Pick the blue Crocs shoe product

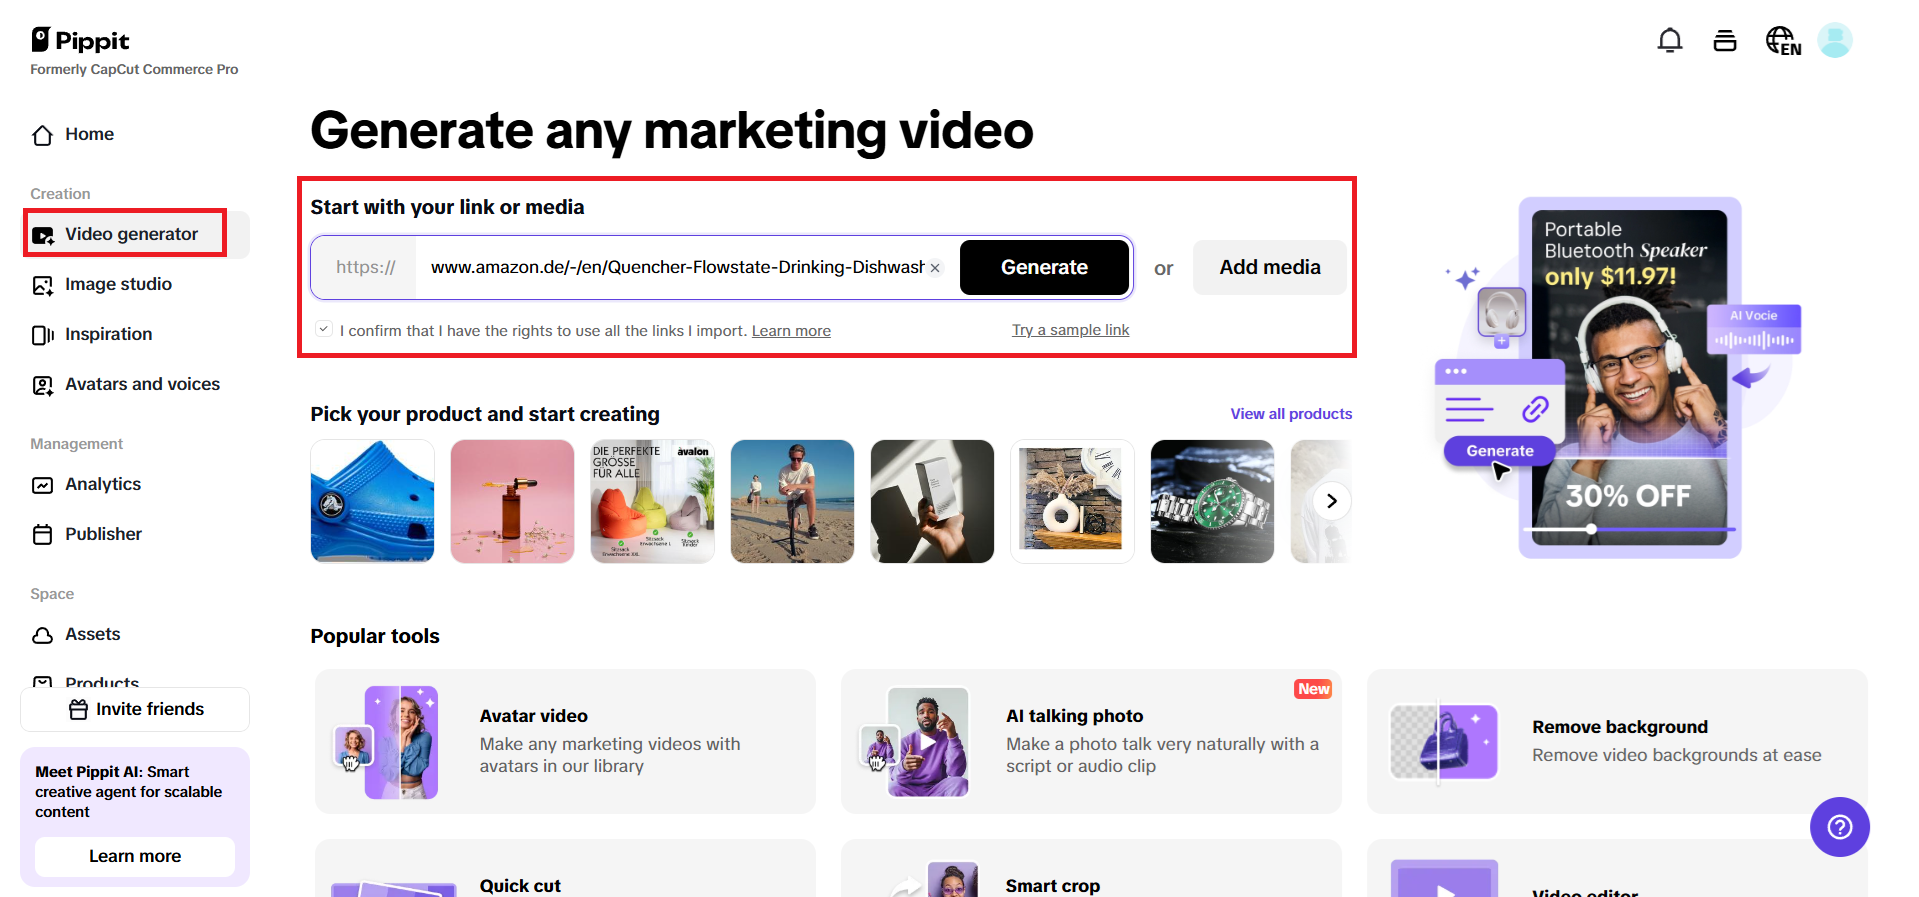372,501
